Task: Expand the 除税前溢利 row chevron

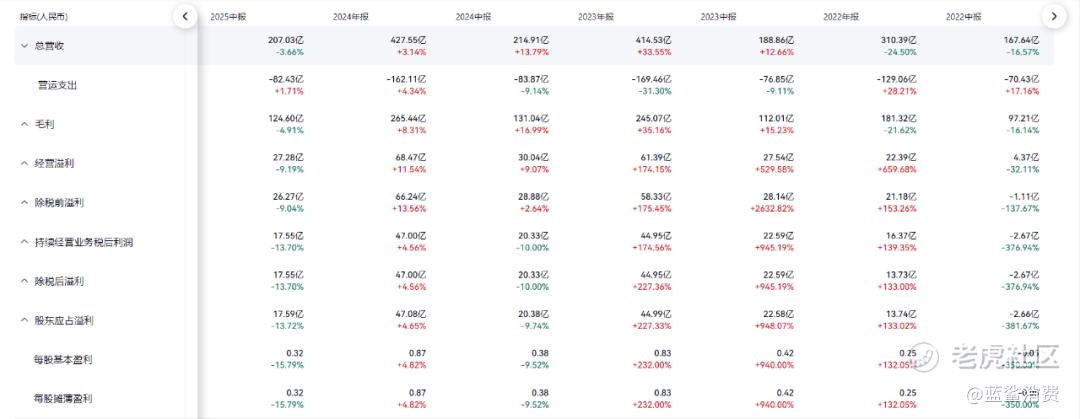Action: 24,203
